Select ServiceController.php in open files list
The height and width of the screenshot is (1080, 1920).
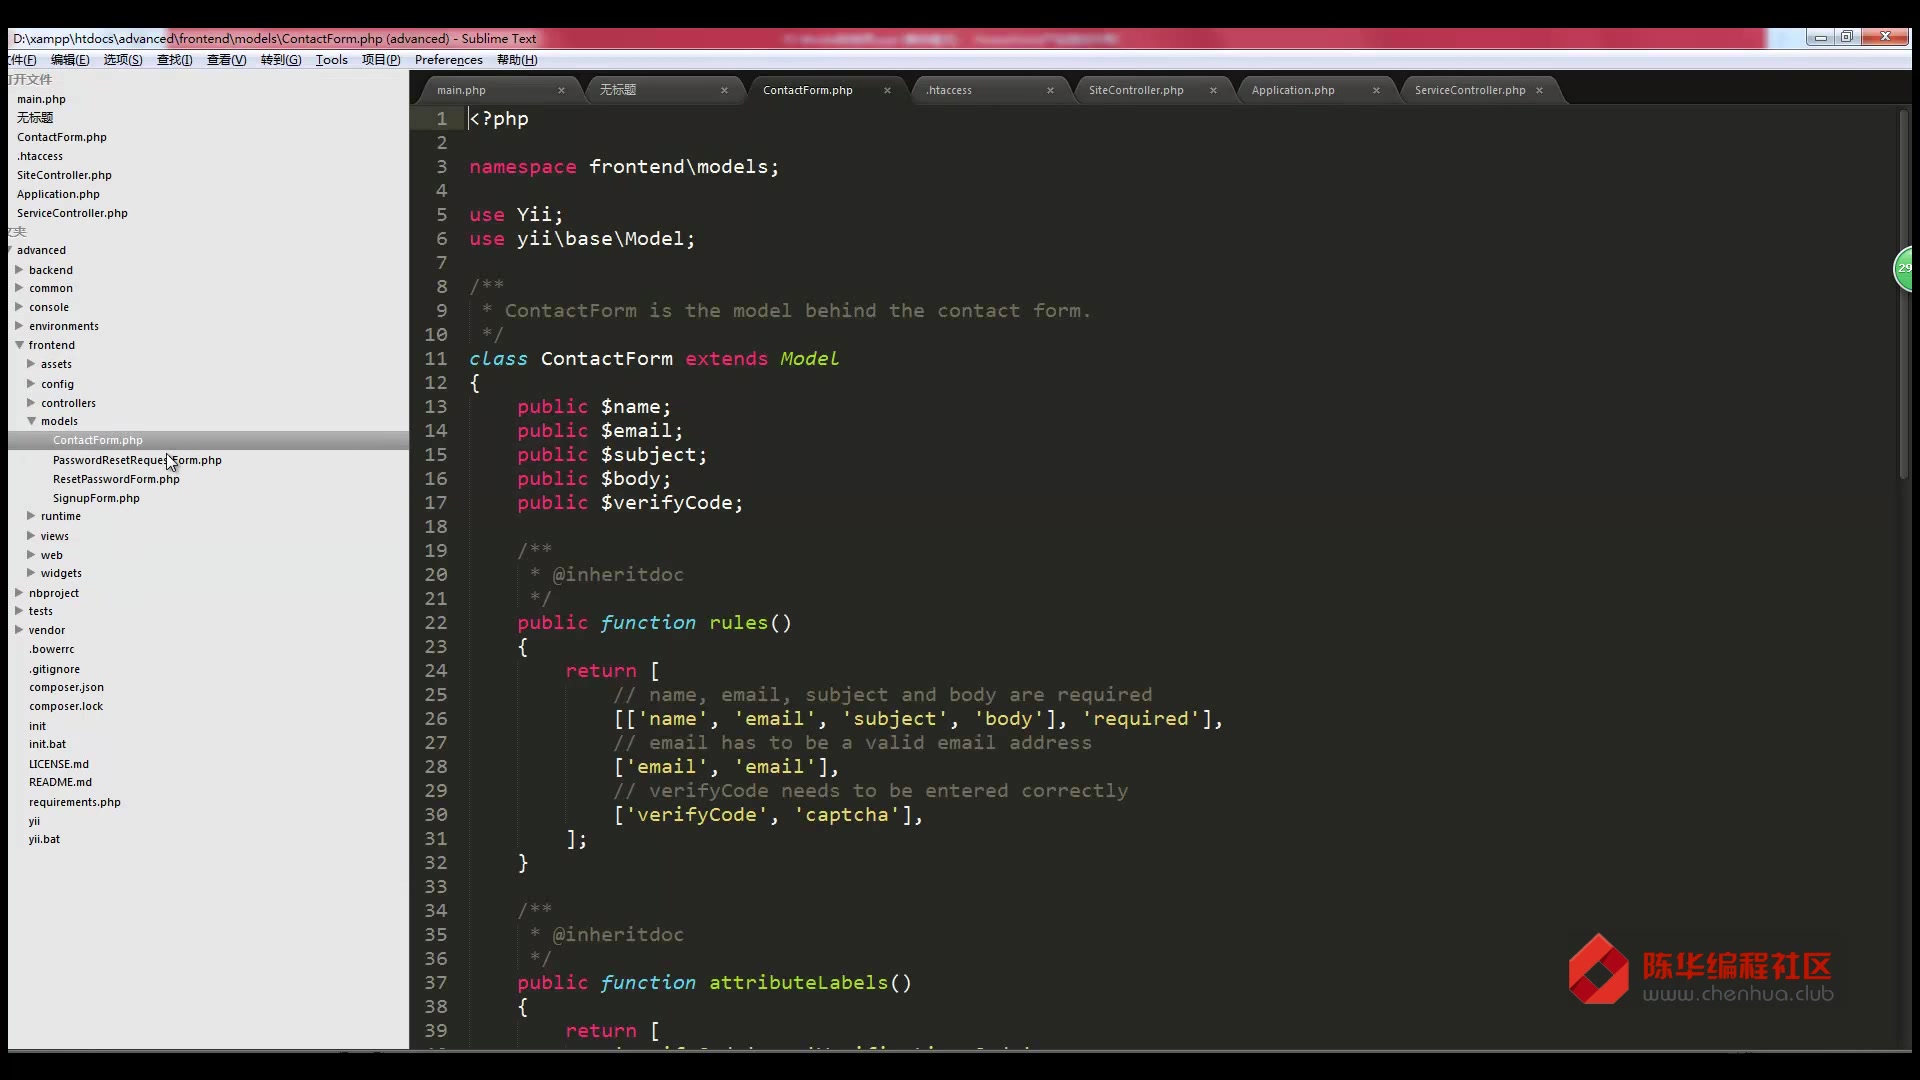click(x=72, y=213)
